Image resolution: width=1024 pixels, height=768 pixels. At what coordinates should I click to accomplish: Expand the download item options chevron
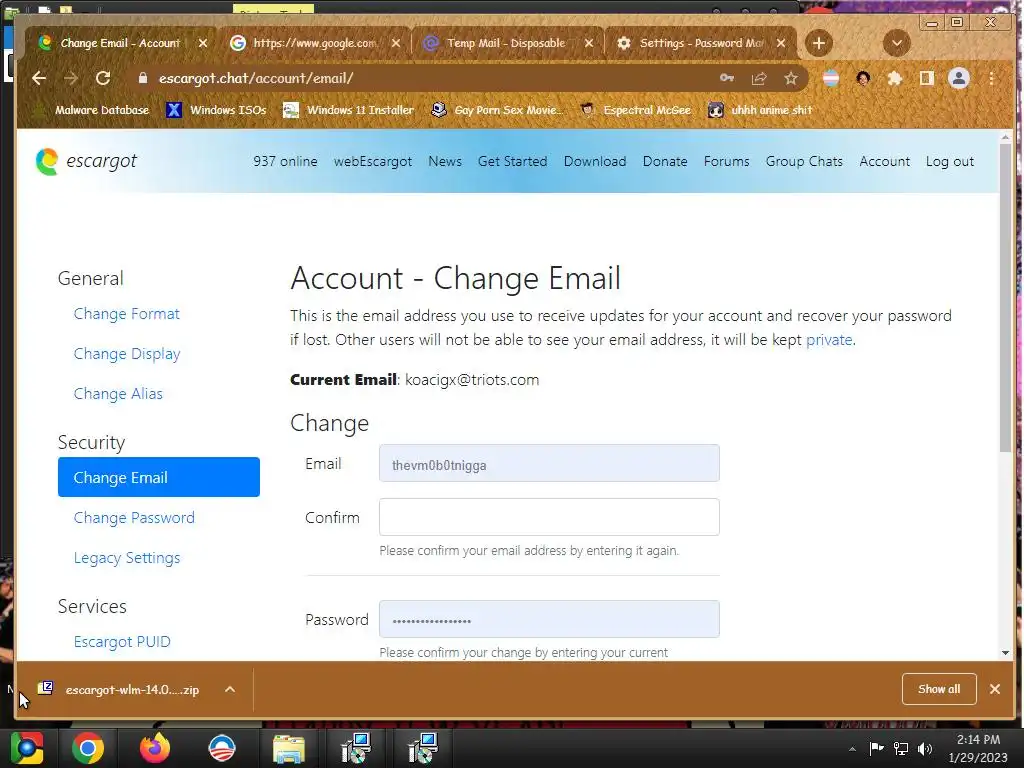tap(230, 690)
